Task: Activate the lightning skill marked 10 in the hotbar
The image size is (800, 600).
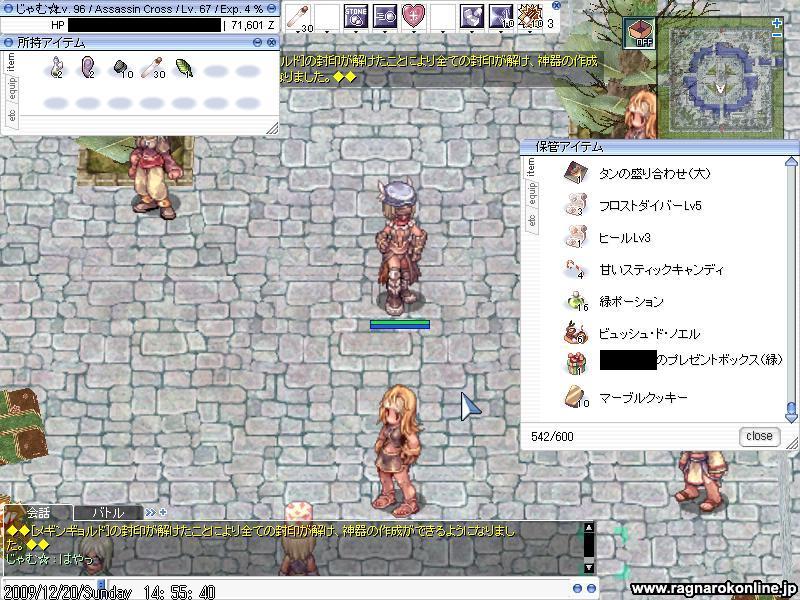Action: (501, 16)
